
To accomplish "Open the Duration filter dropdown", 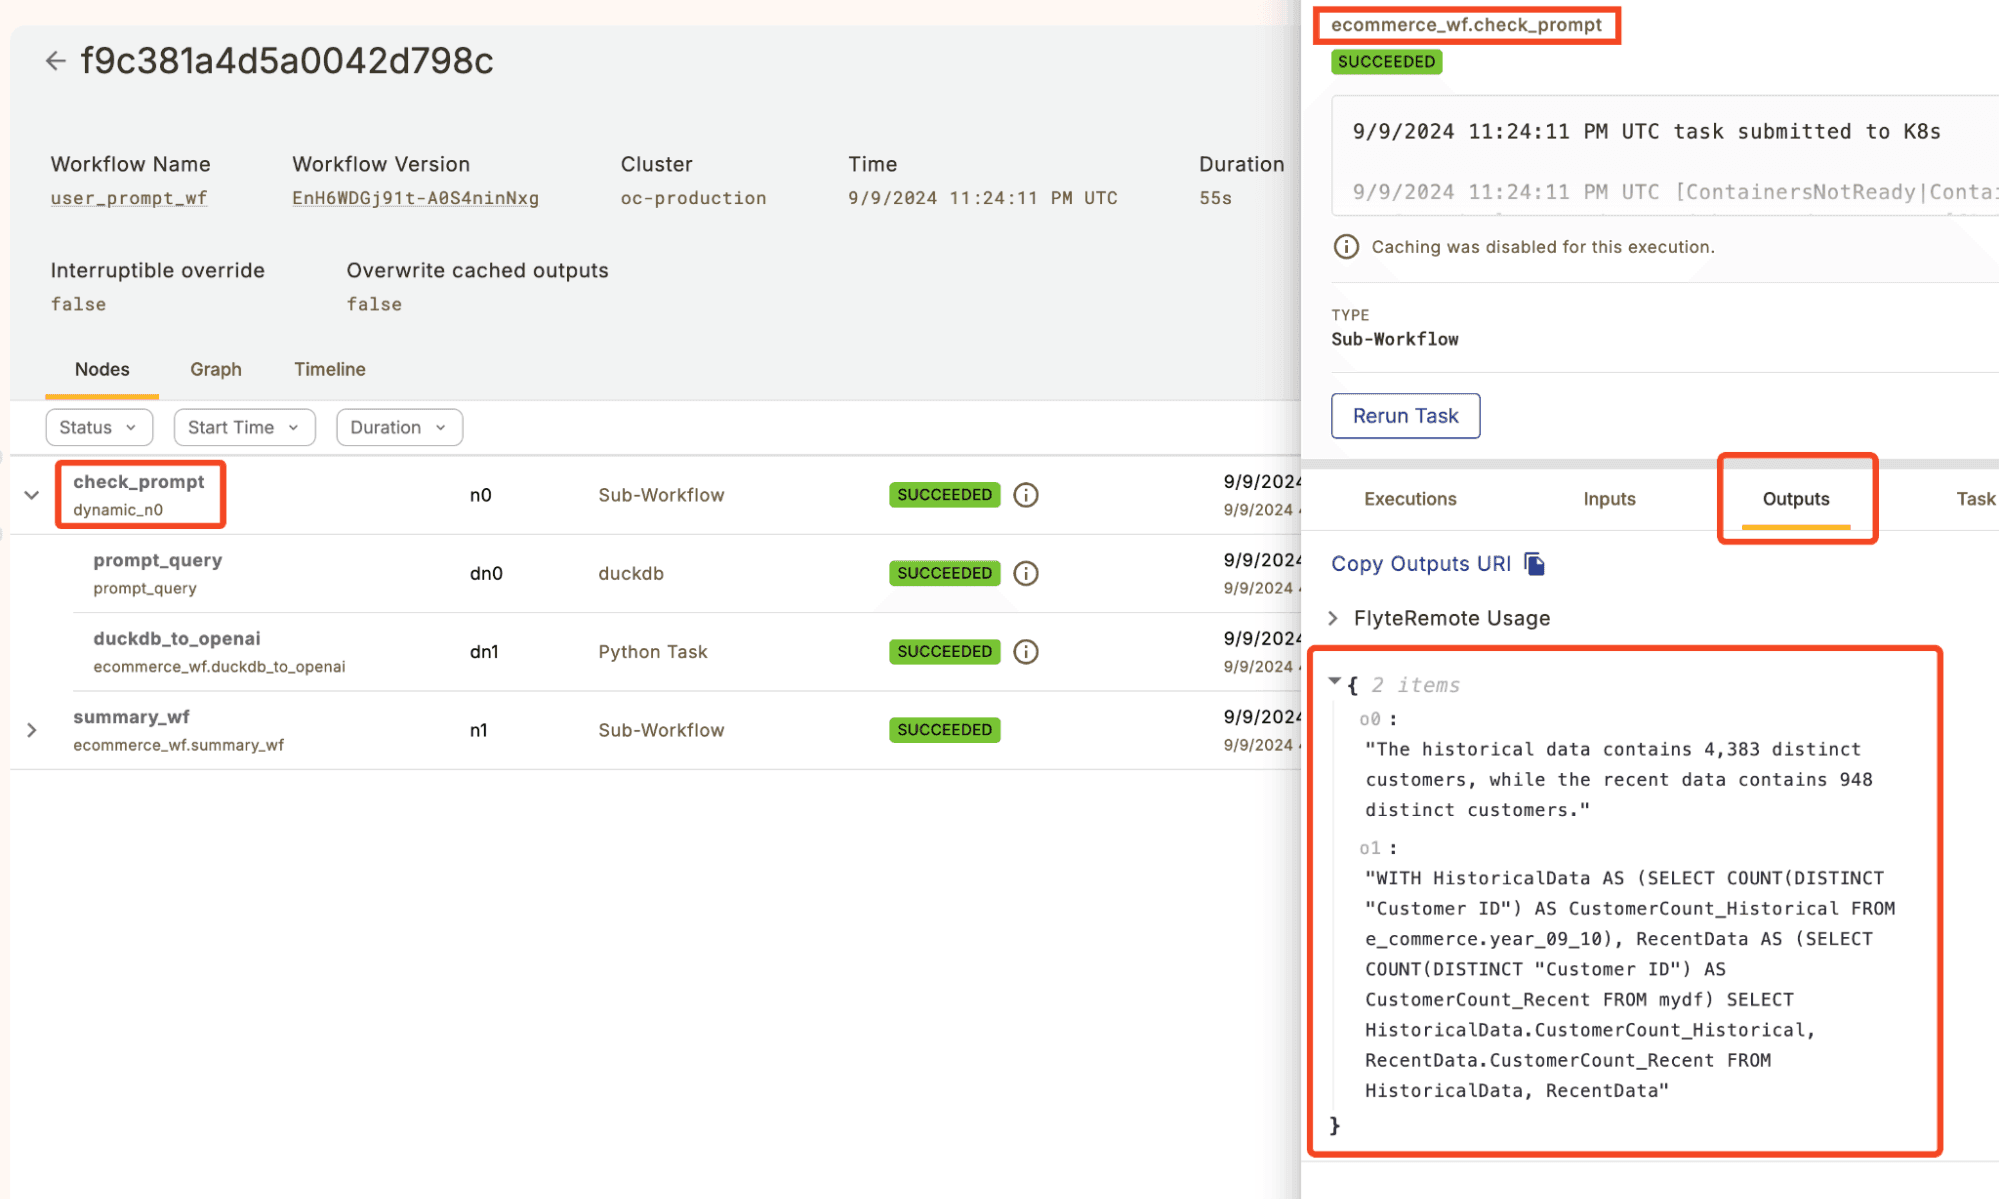I will pos(398,427).
